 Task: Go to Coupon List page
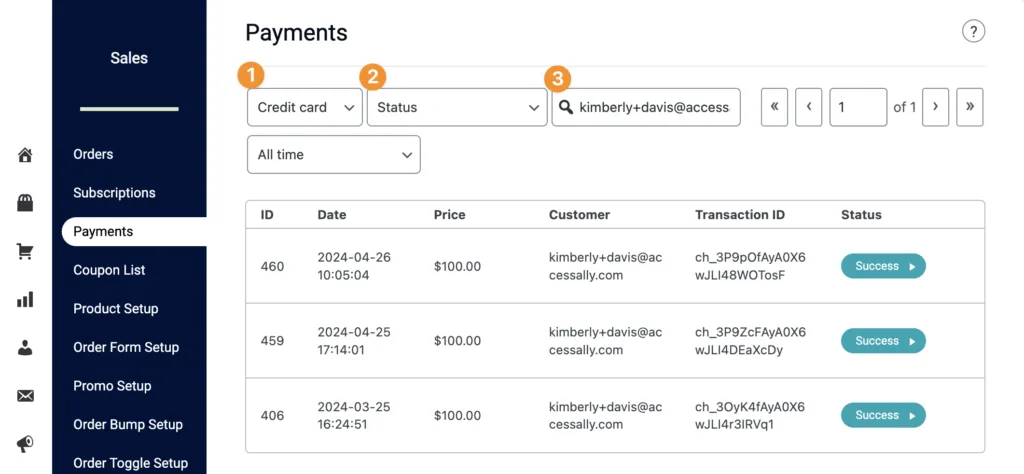click(x=109, y=270)
